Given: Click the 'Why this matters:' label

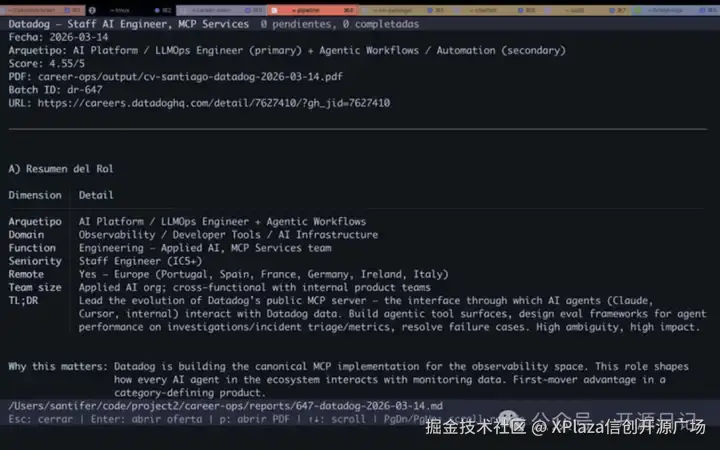Looking at the screenshot, I should point(58,366).
